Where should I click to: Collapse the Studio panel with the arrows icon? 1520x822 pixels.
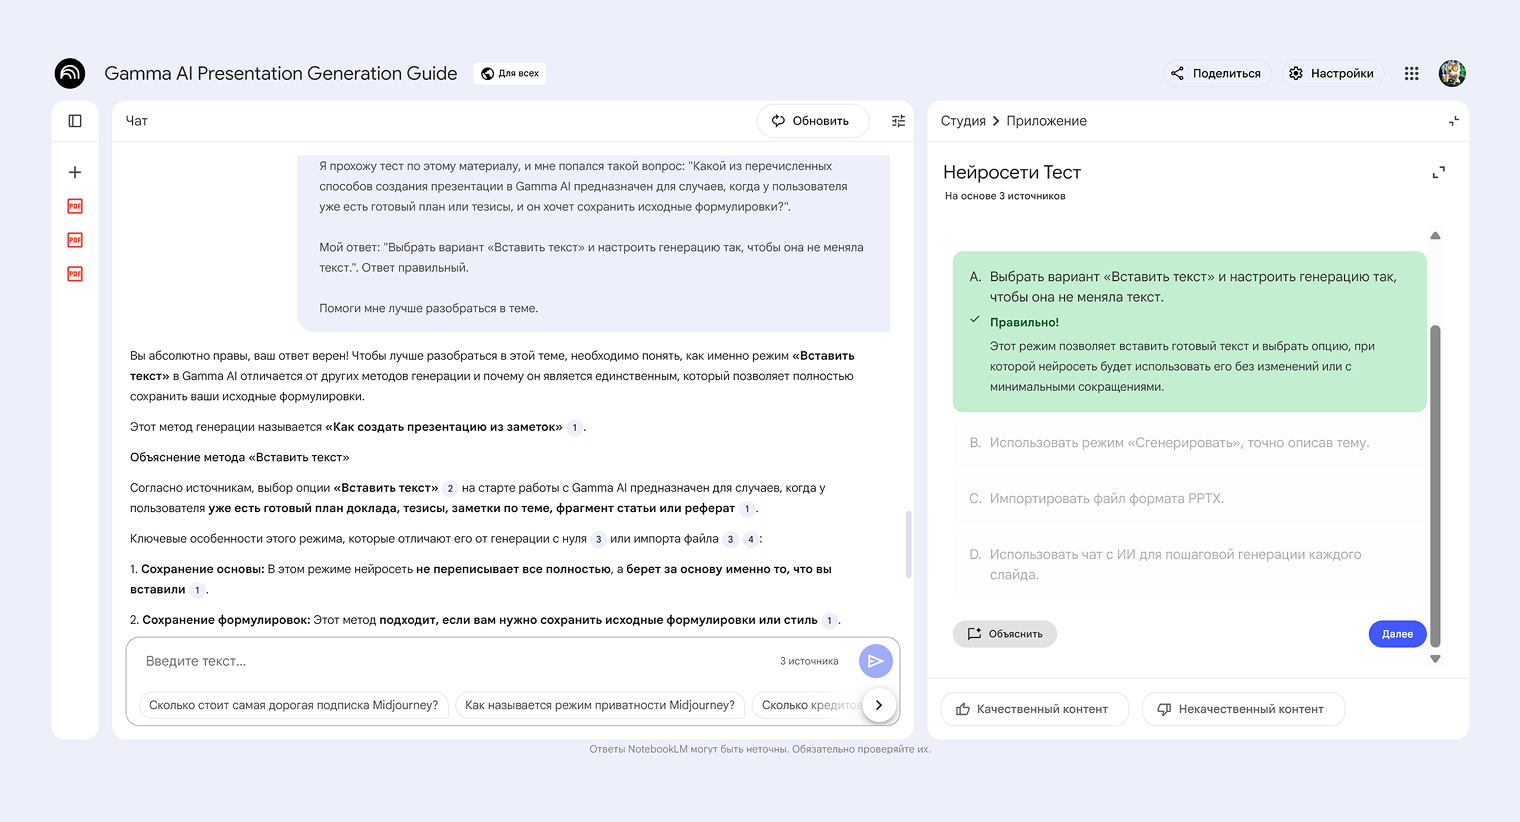click(x=1454, y=121)
